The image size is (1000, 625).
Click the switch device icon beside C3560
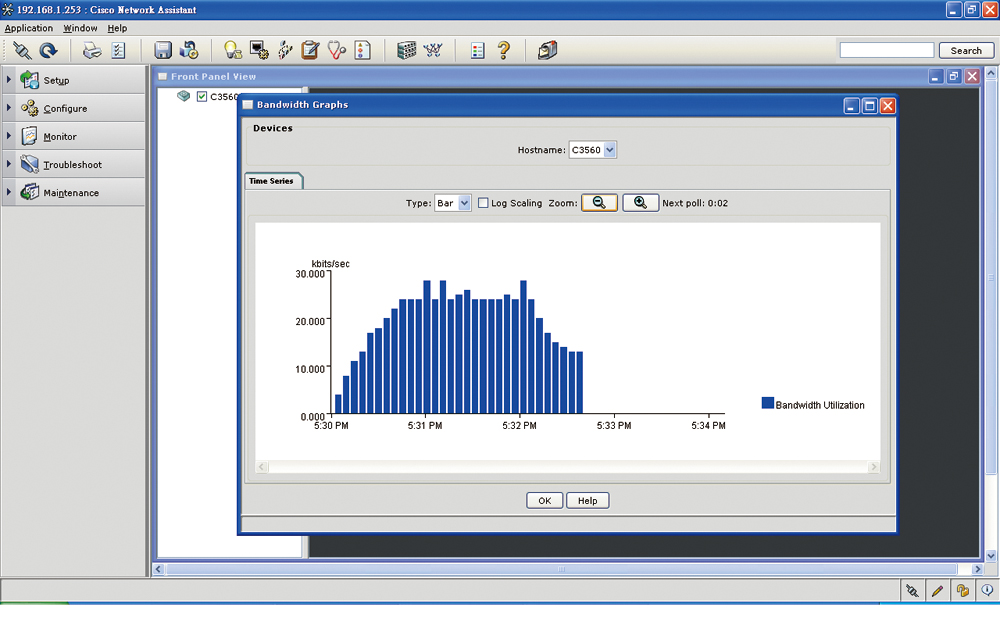pos(184,96)
